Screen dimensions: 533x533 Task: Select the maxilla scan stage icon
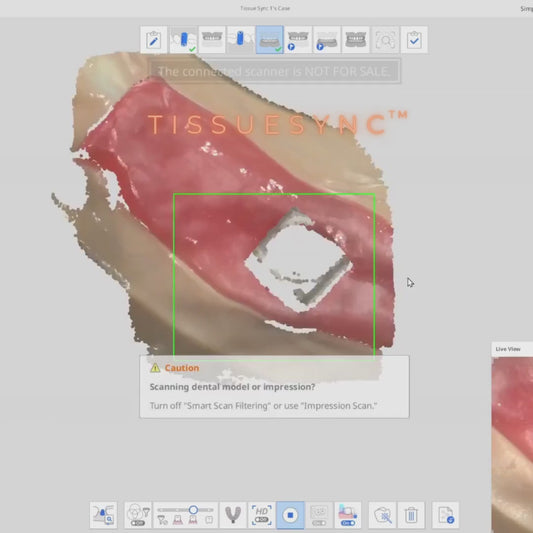[x=212, y=40]
